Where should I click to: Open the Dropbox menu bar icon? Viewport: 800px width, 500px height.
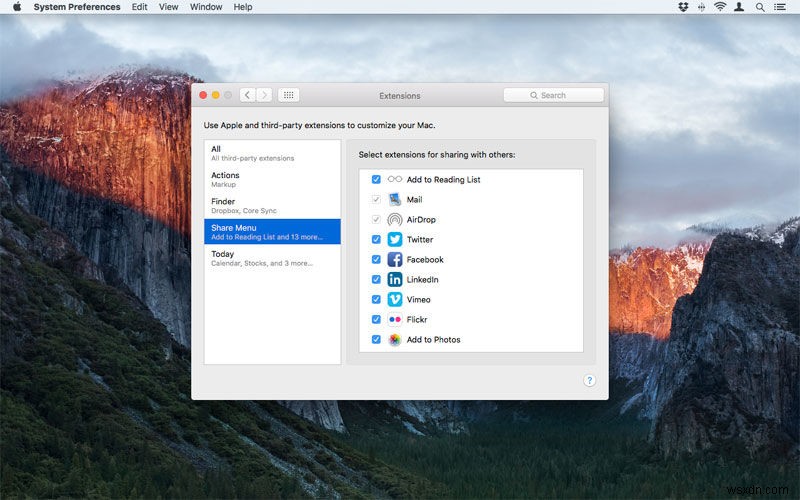pyautogui.click(x=683, y=7)
